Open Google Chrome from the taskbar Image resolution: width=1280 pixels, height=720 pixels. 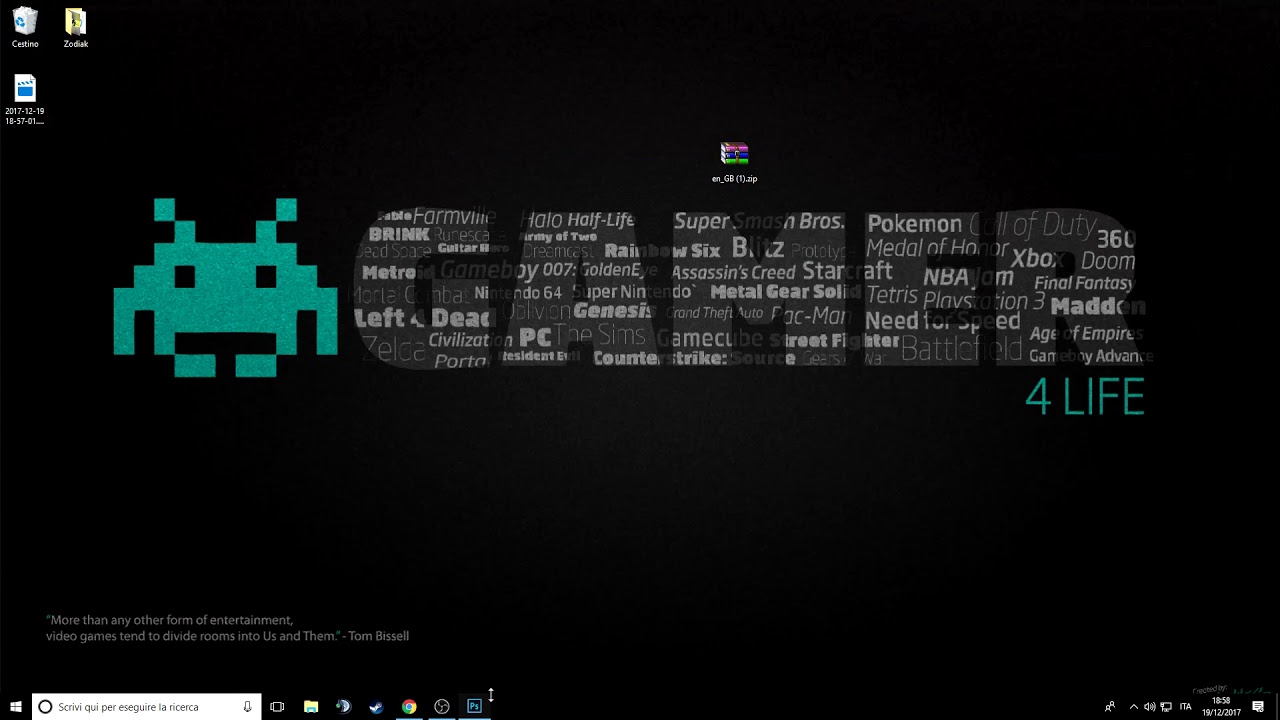(x=409, y=707)
